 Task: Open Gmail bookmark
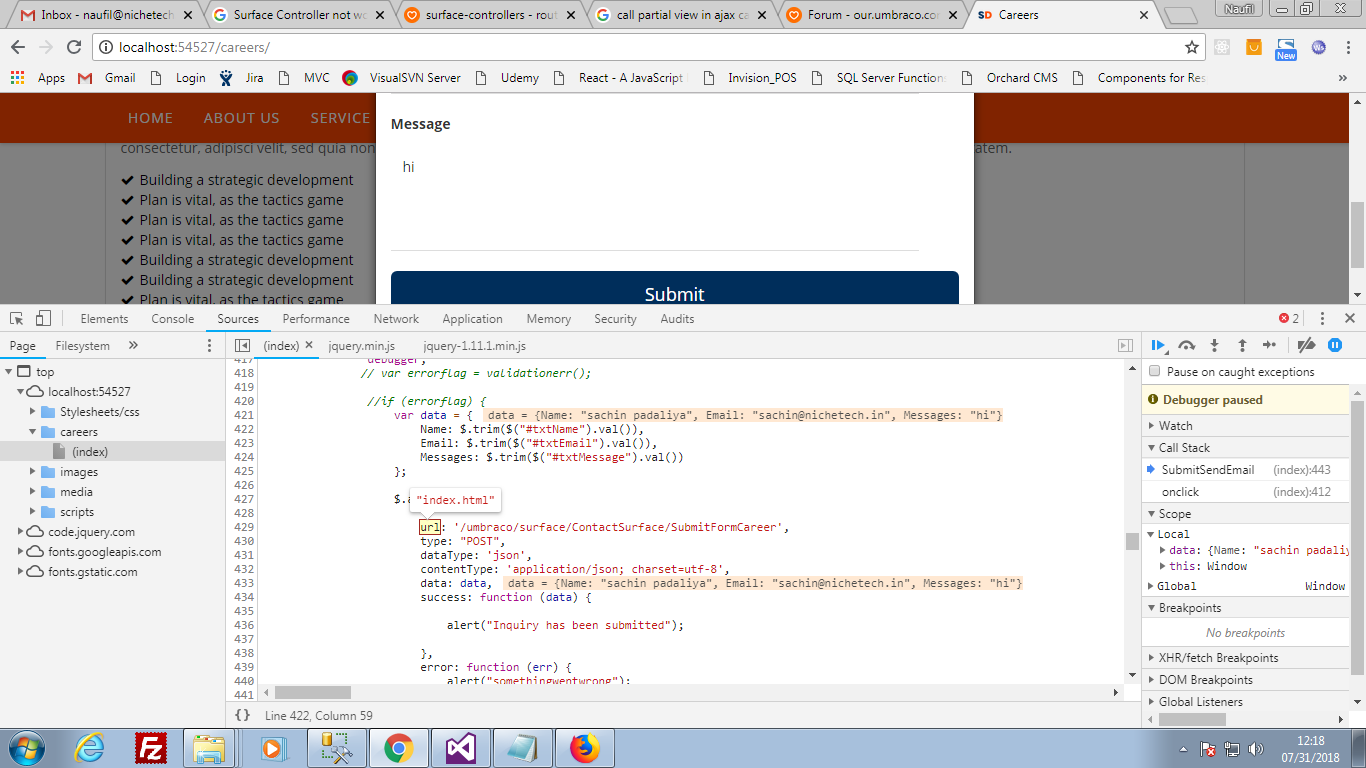(107, 78)
